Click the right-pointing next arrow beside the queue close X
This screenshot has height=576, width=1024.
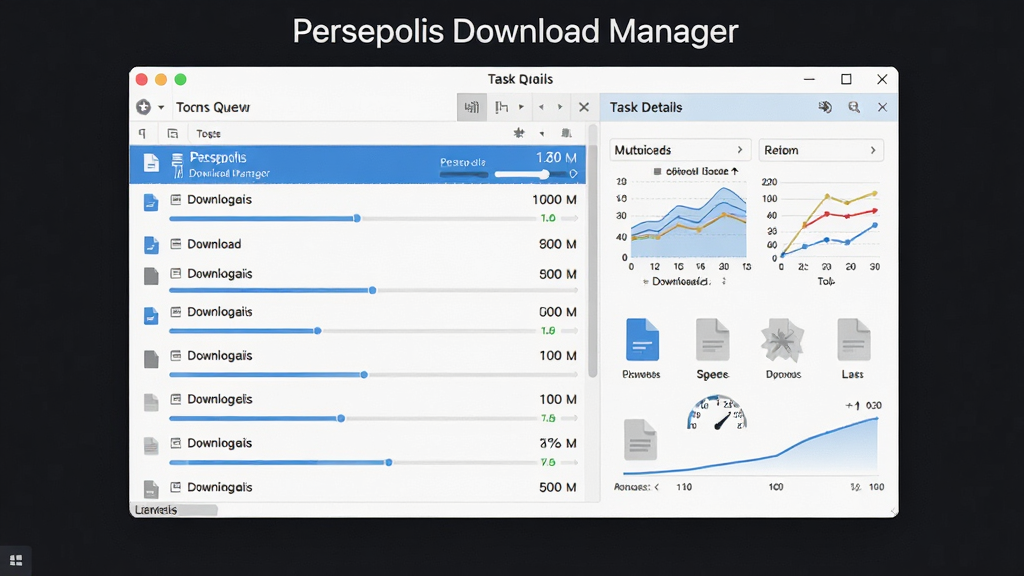tap(560, 107)
